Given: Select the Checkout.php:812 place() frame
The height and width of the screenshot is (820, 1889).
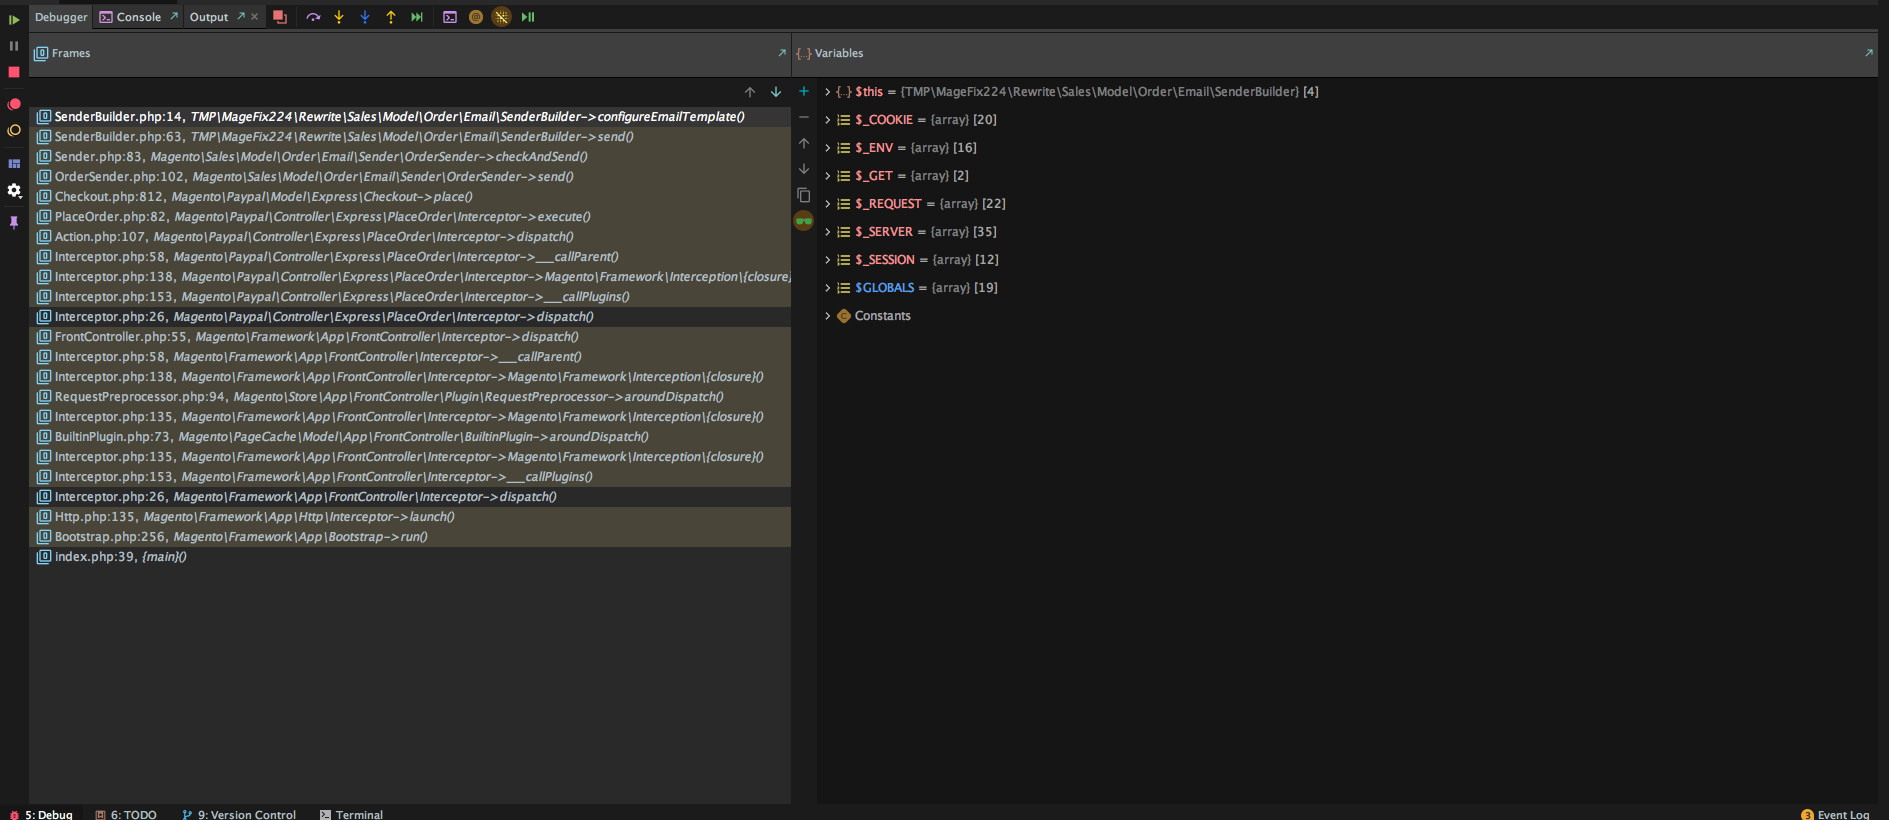Looking at the screenshot, I should (x=410, y=197).
